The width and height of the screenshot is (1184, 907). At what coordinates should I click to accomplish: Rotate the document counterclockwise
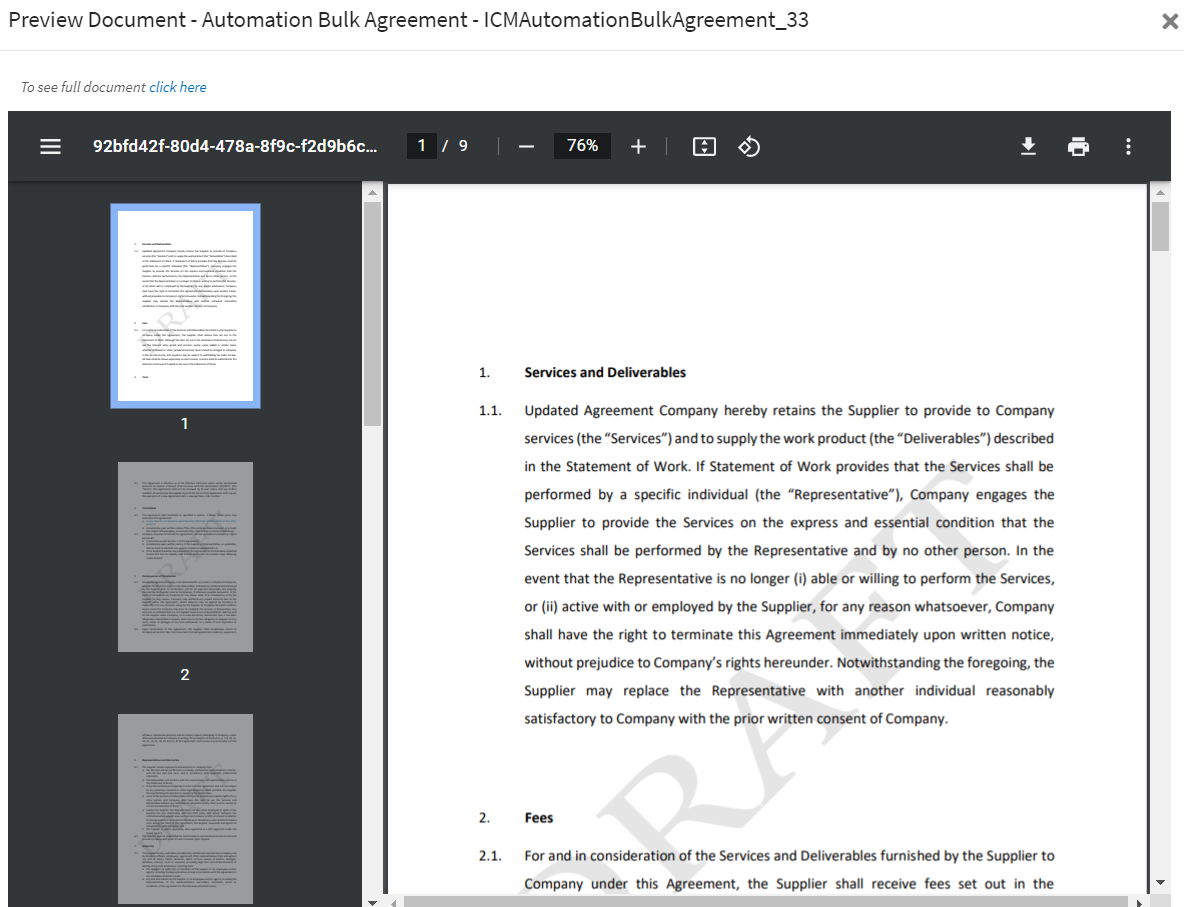coord(749,147)
